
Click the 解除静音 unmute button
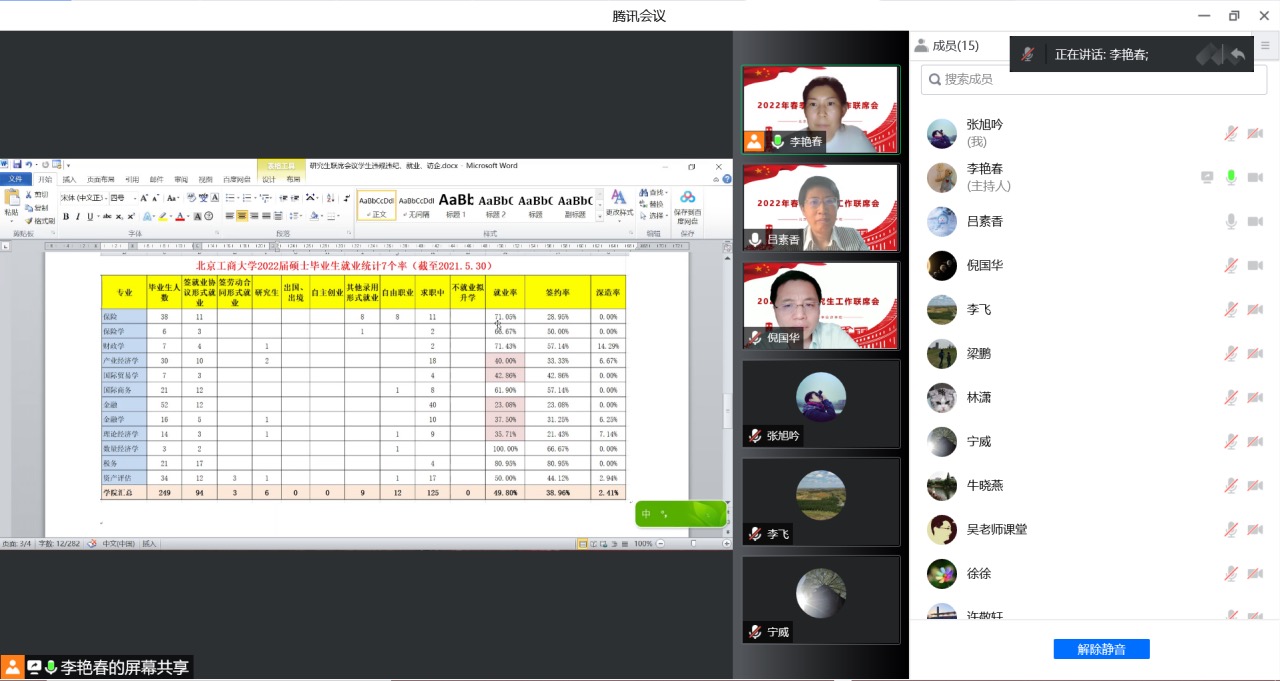tap(1101, 649)
